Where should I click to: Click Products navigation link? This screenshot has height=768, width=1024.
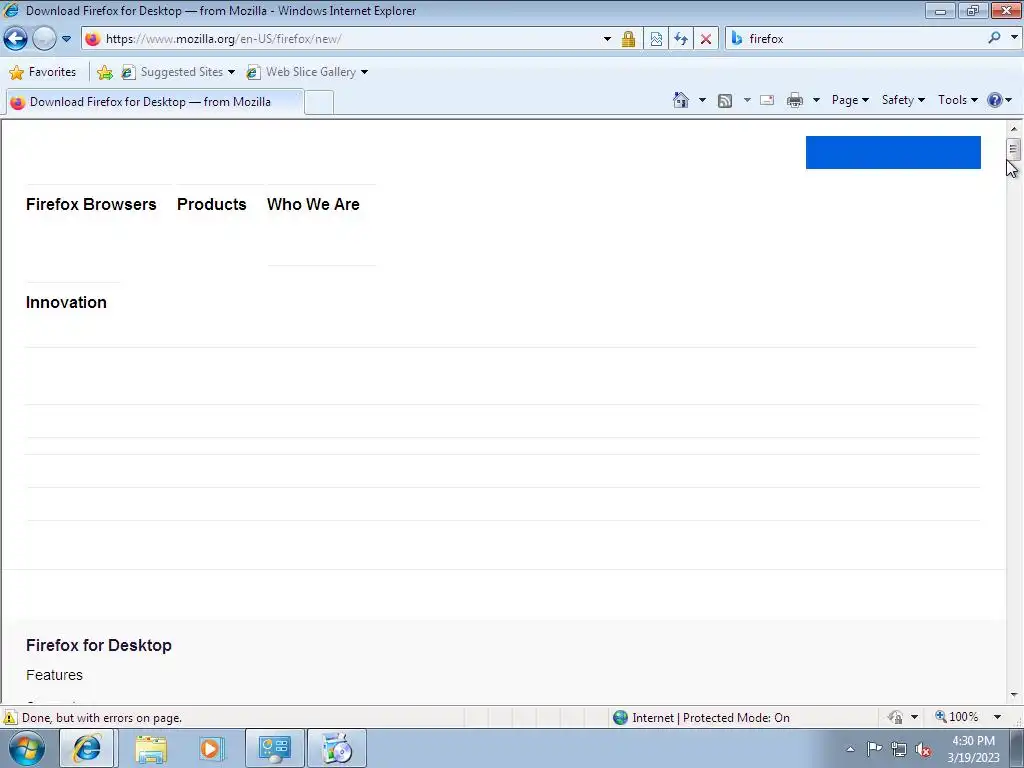tap(212, 204)
